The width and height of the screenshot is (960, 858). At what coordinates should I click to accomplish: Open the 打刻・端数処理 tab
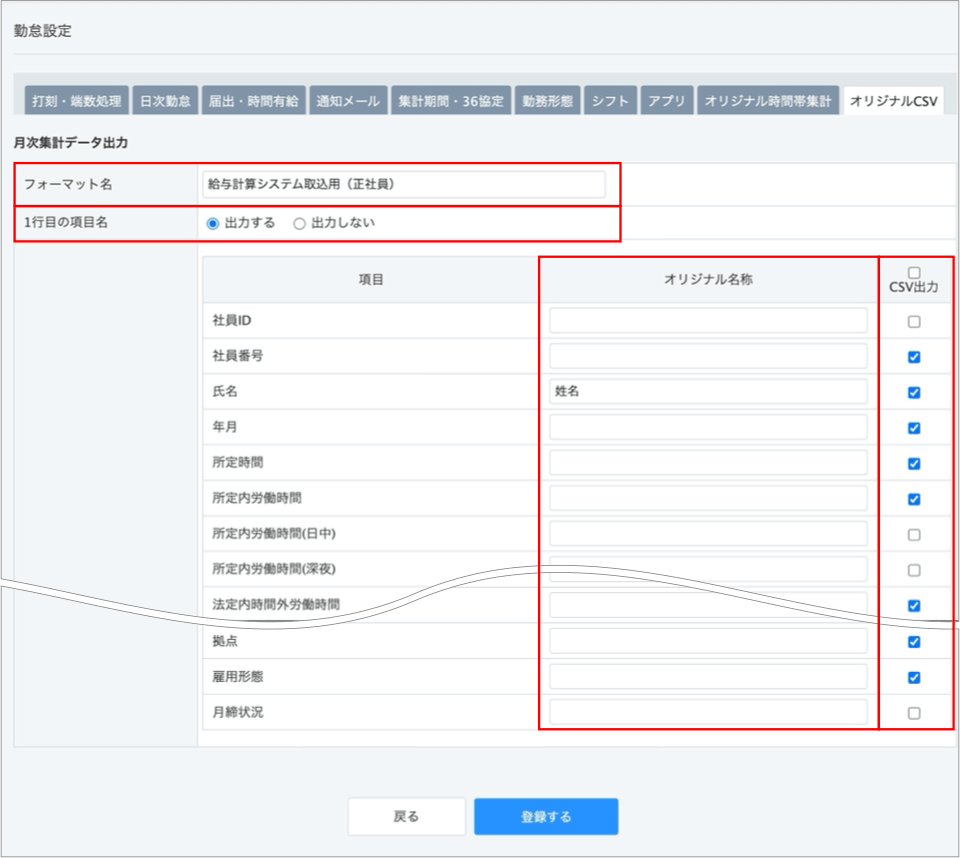[x=76, y=101]
